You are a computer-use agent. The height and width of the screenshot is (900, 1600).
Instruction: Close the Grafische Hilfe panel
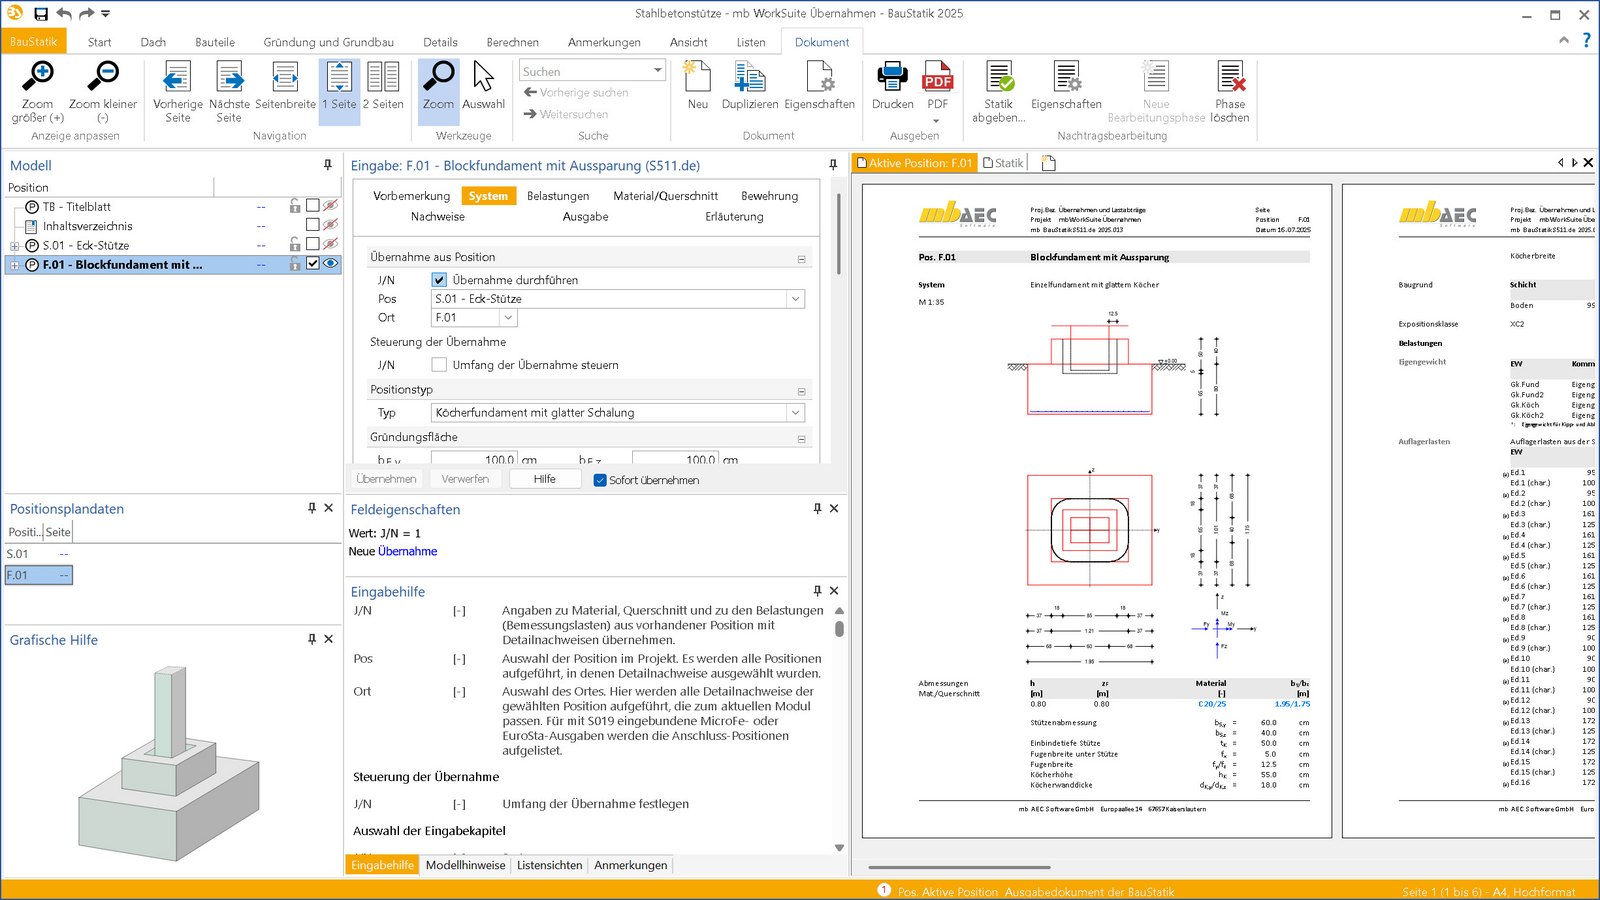click(x=328, y=639)
